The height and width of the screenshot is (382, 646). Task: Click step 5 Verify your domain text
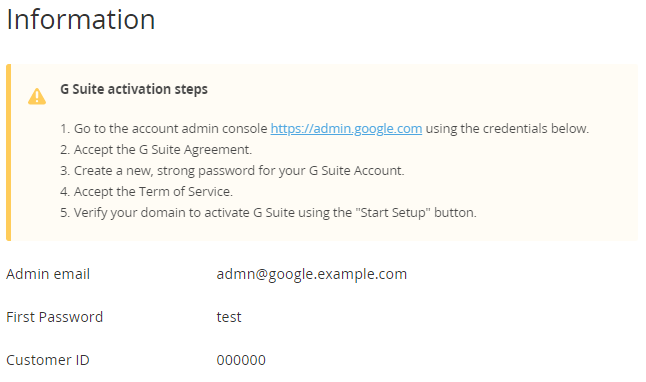coord(268,213)
